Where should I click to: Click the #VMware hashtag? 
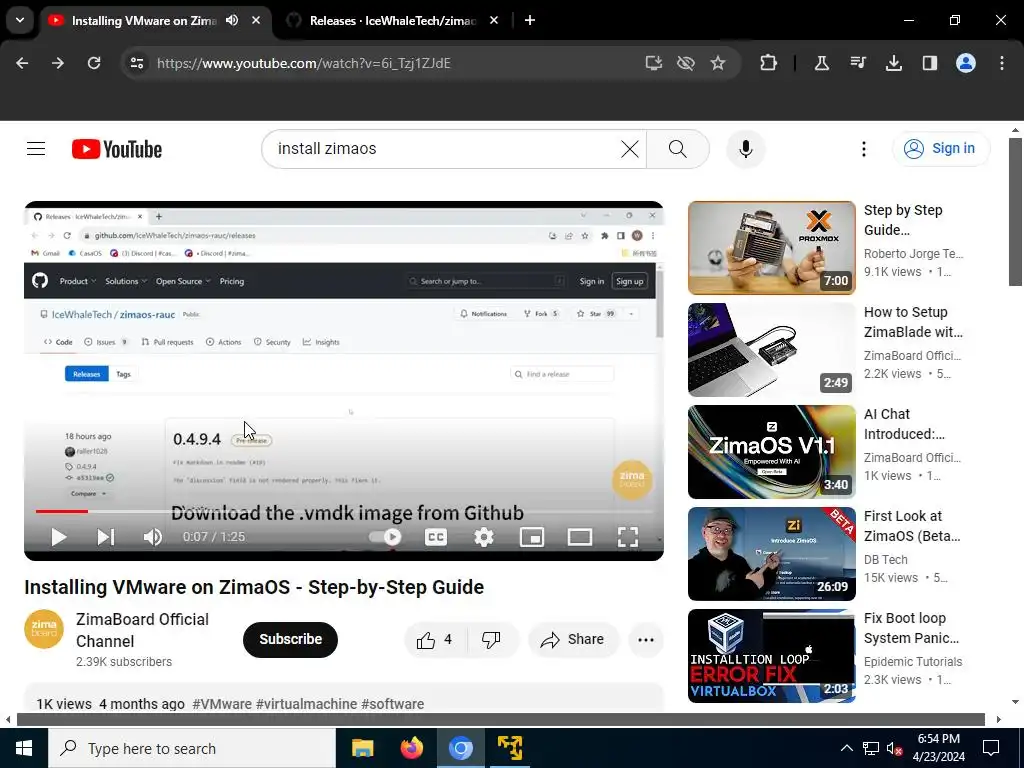(222, 704)
